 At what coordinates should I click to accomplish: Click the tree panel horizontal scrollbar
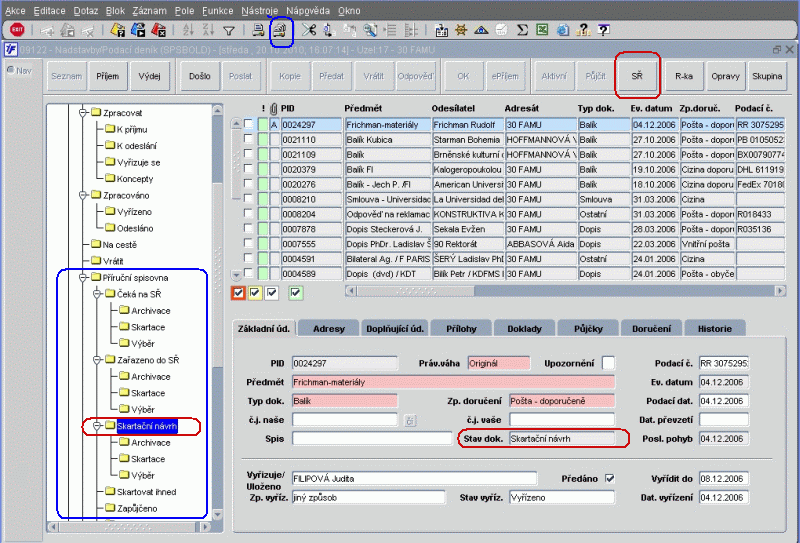coord(128,527)
